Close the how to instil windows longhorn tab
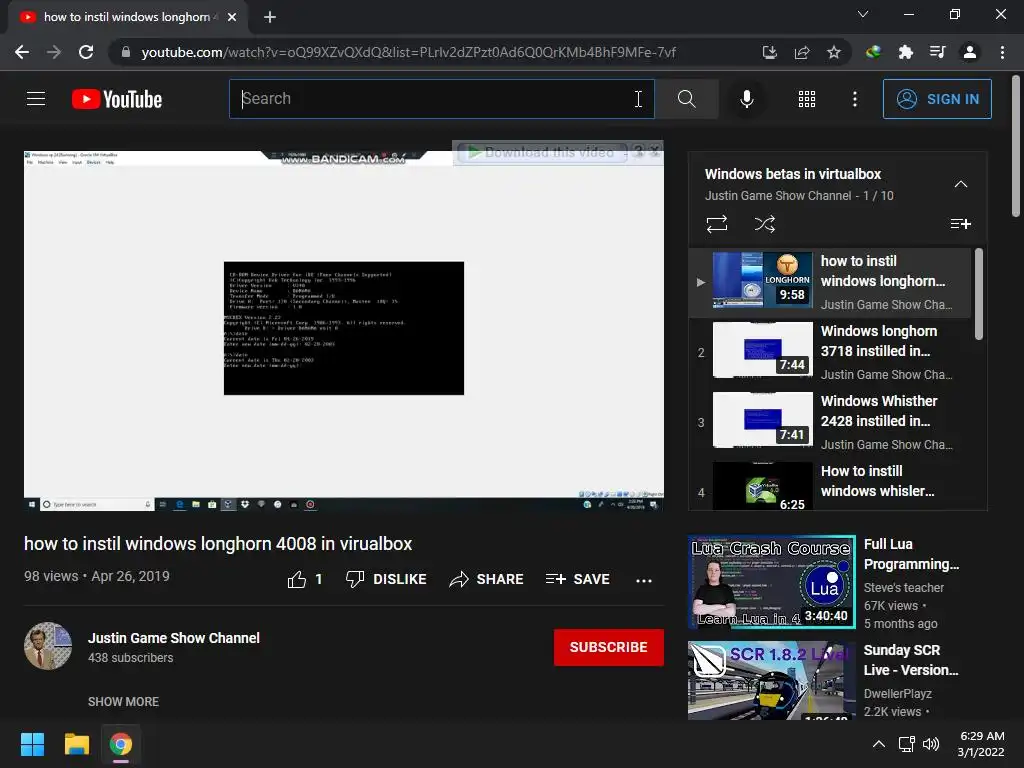Screen dimensions: 1024x768 (232, 17)
